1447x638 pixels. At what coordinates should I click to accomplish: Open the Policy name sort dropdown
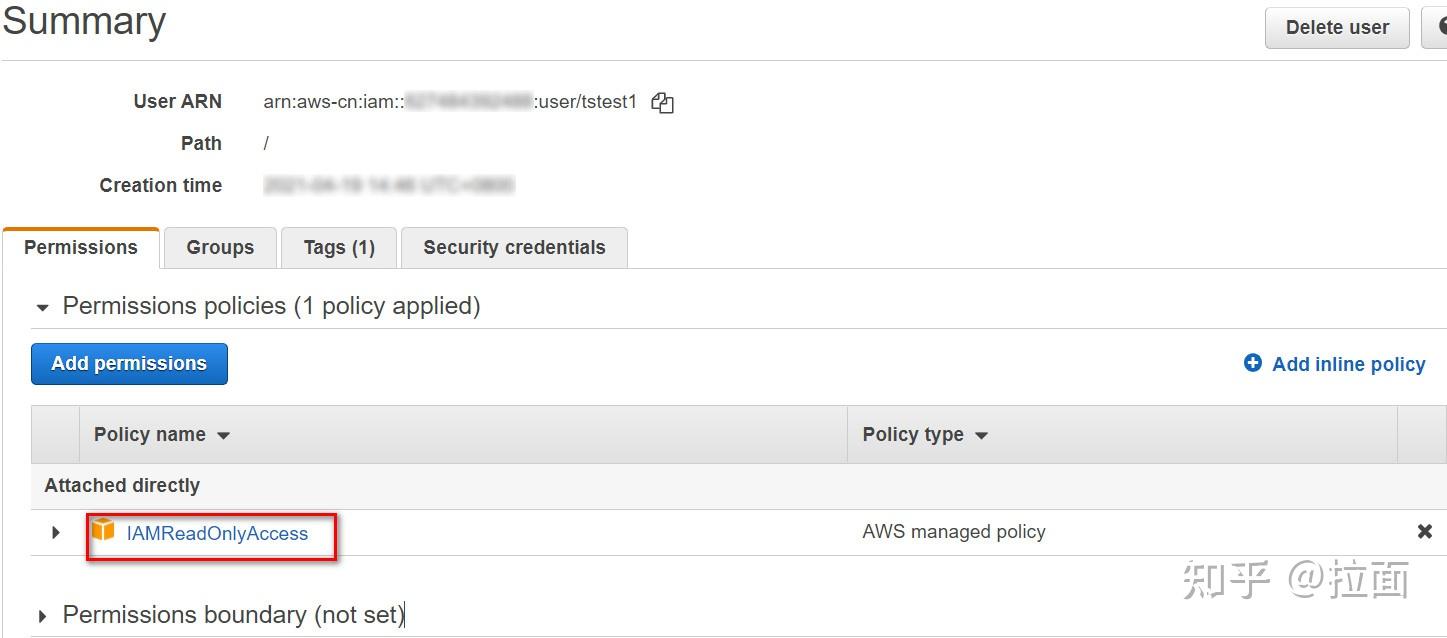(x=223, y=435)
